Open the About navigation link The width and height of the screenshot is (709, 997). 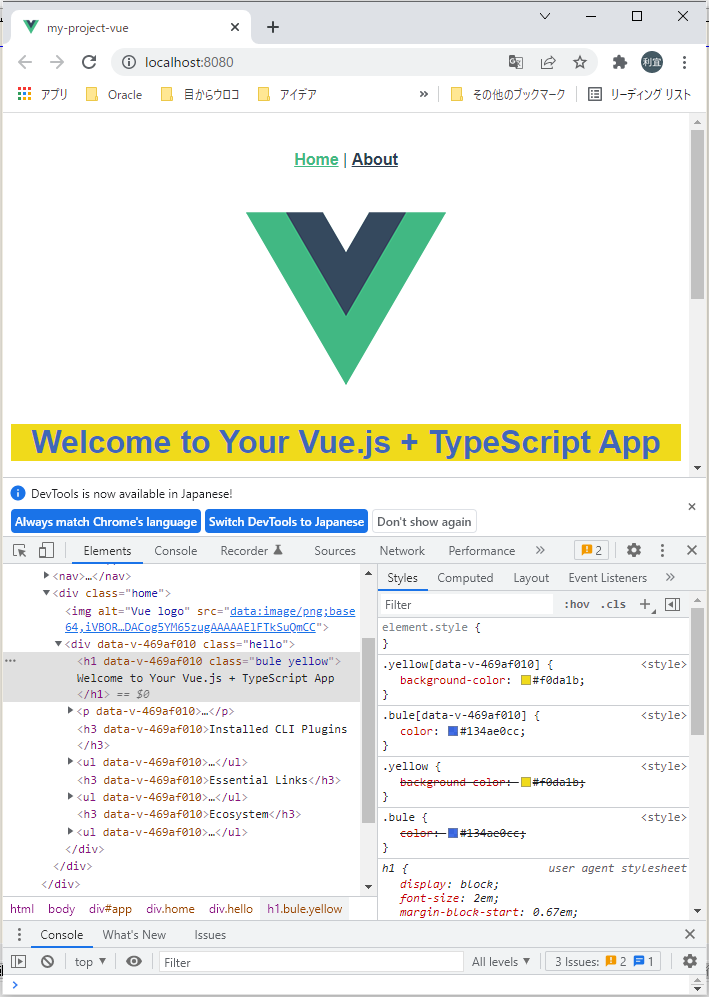(375, 159)
